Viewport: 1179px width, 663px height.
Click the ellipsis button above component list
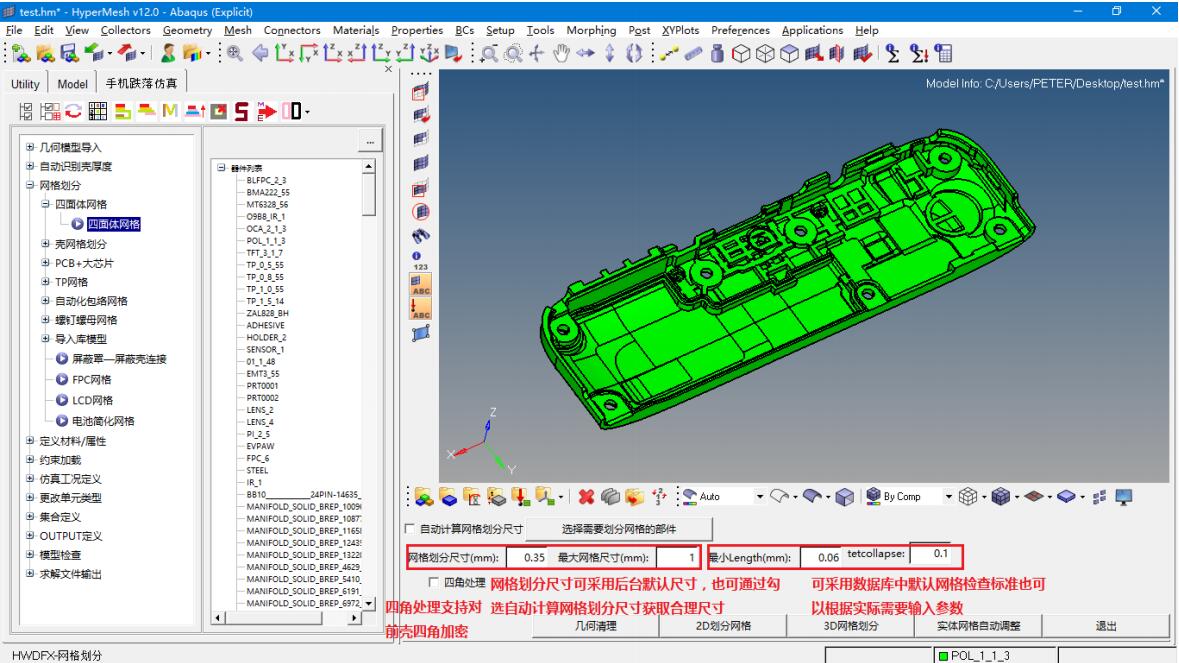coord(370,141)
